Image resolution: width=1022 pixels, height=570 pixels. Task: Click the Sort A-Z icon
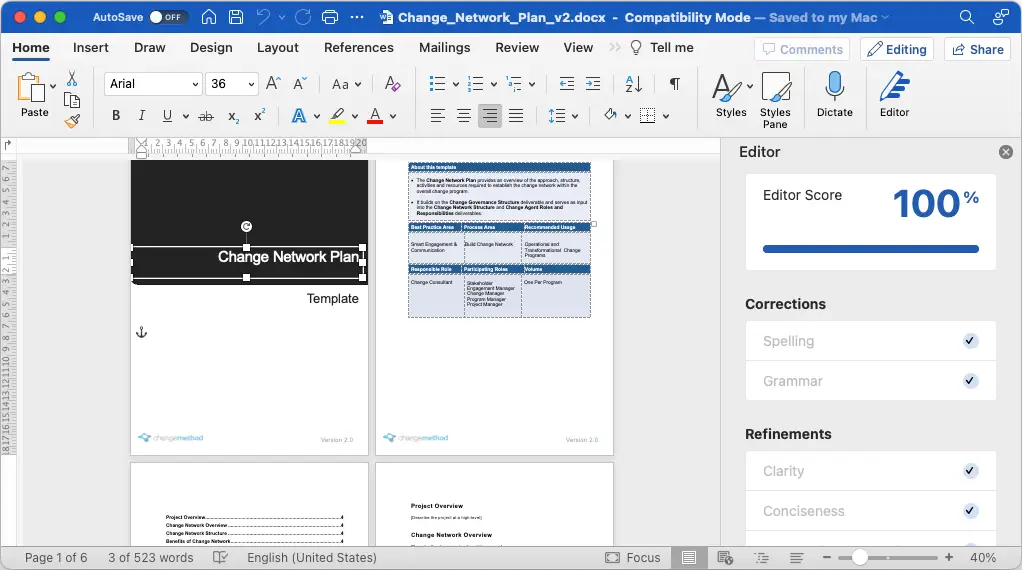[634, 84]
